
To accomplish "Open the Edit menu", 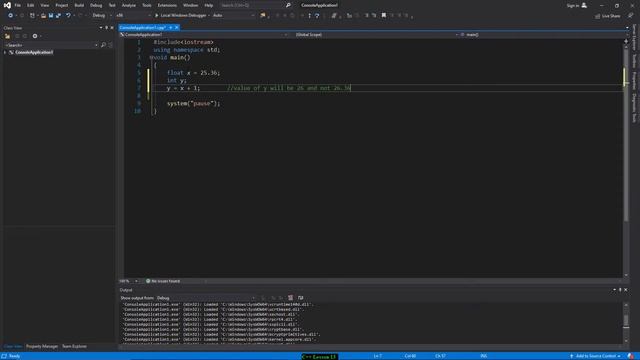I will [x=31, y=5].
